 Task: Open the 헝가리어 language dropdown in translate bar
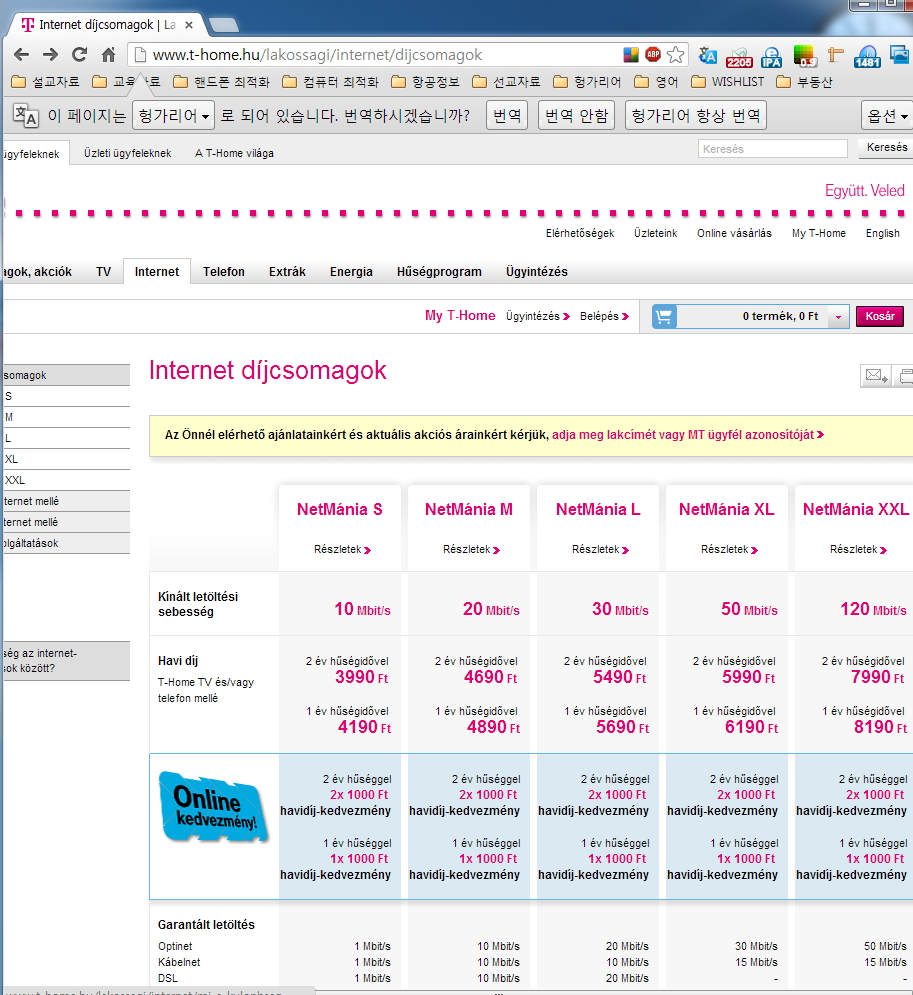173,115
